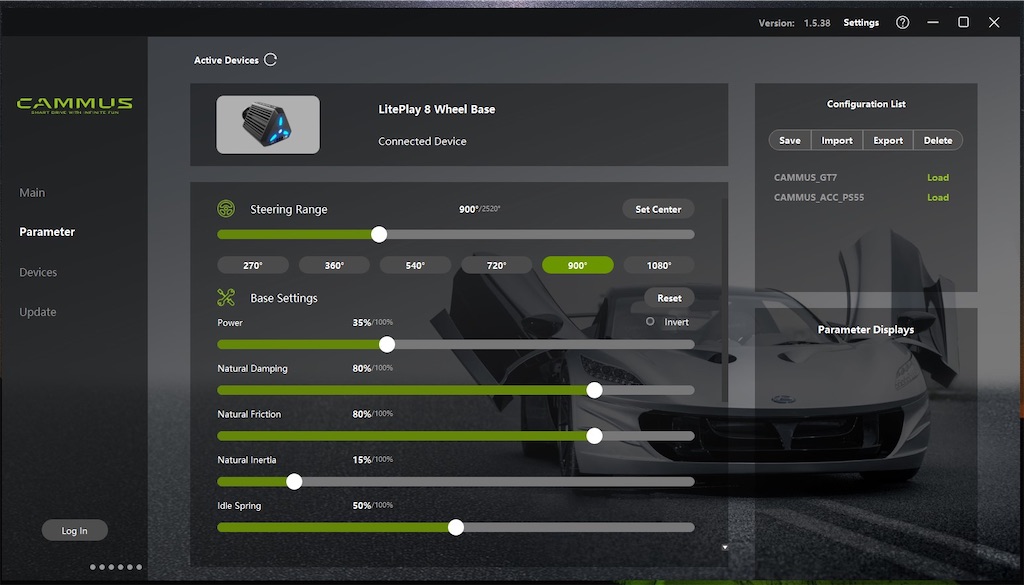The height and width of the screenshot is (585, 1024).
Task: Click the Base Settings tools icon
Action: click(226, 298)
